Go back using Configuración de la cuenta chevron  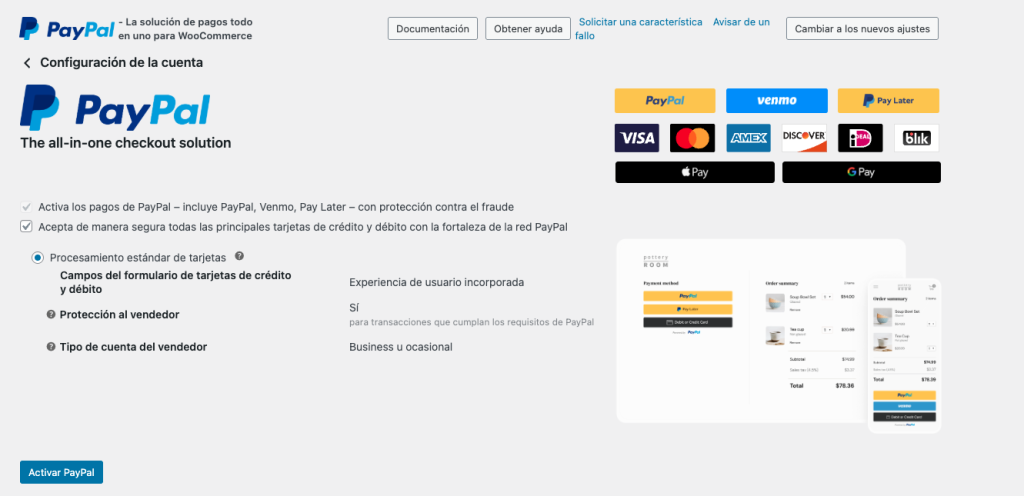[27, 63]
